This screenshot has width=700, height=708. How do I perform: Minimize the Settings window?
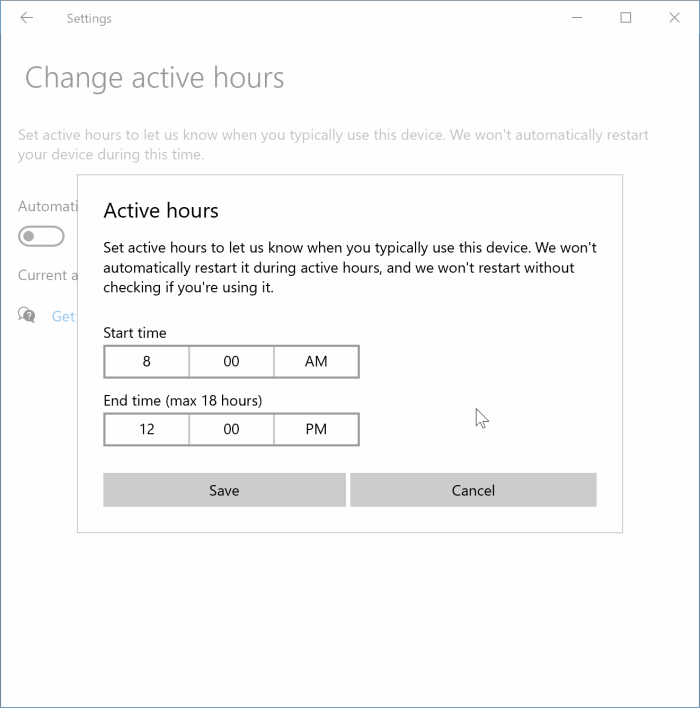point(577,18)
